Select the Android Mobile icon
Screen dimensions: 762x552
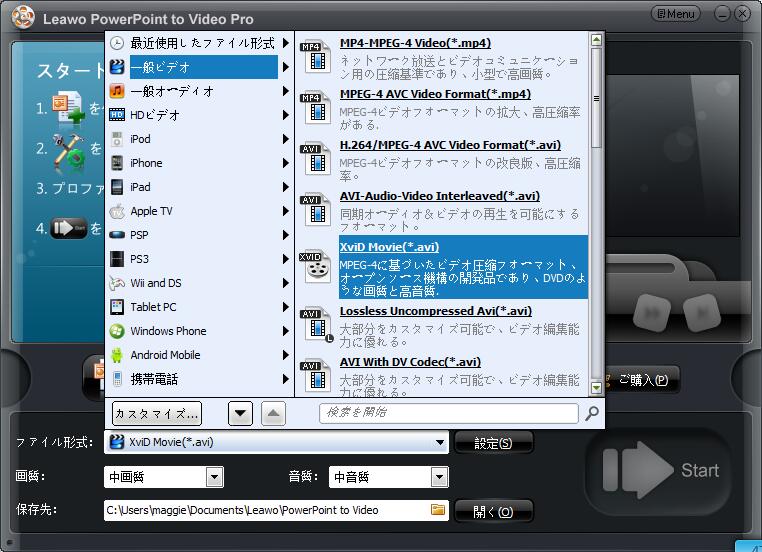point(117,355)
